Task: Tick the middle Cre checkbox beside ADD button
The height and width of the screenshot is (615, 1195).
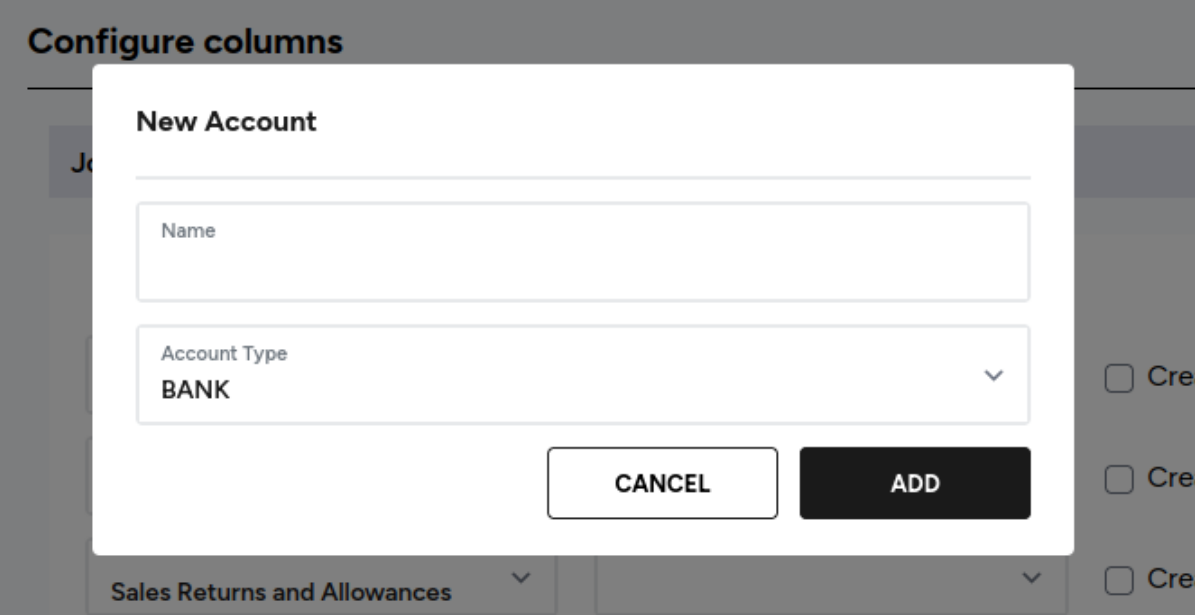Action: (1119, 479)
